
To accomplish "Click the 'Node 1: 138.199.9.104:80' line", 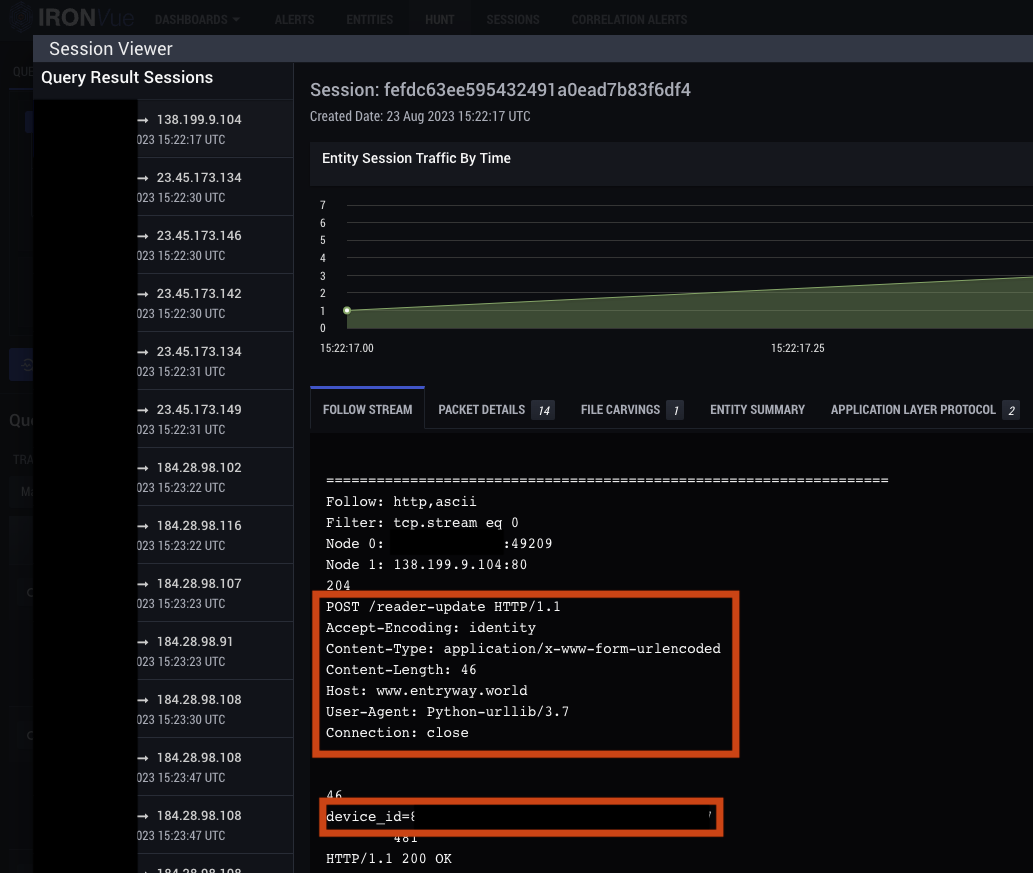I will pos(426,565).
